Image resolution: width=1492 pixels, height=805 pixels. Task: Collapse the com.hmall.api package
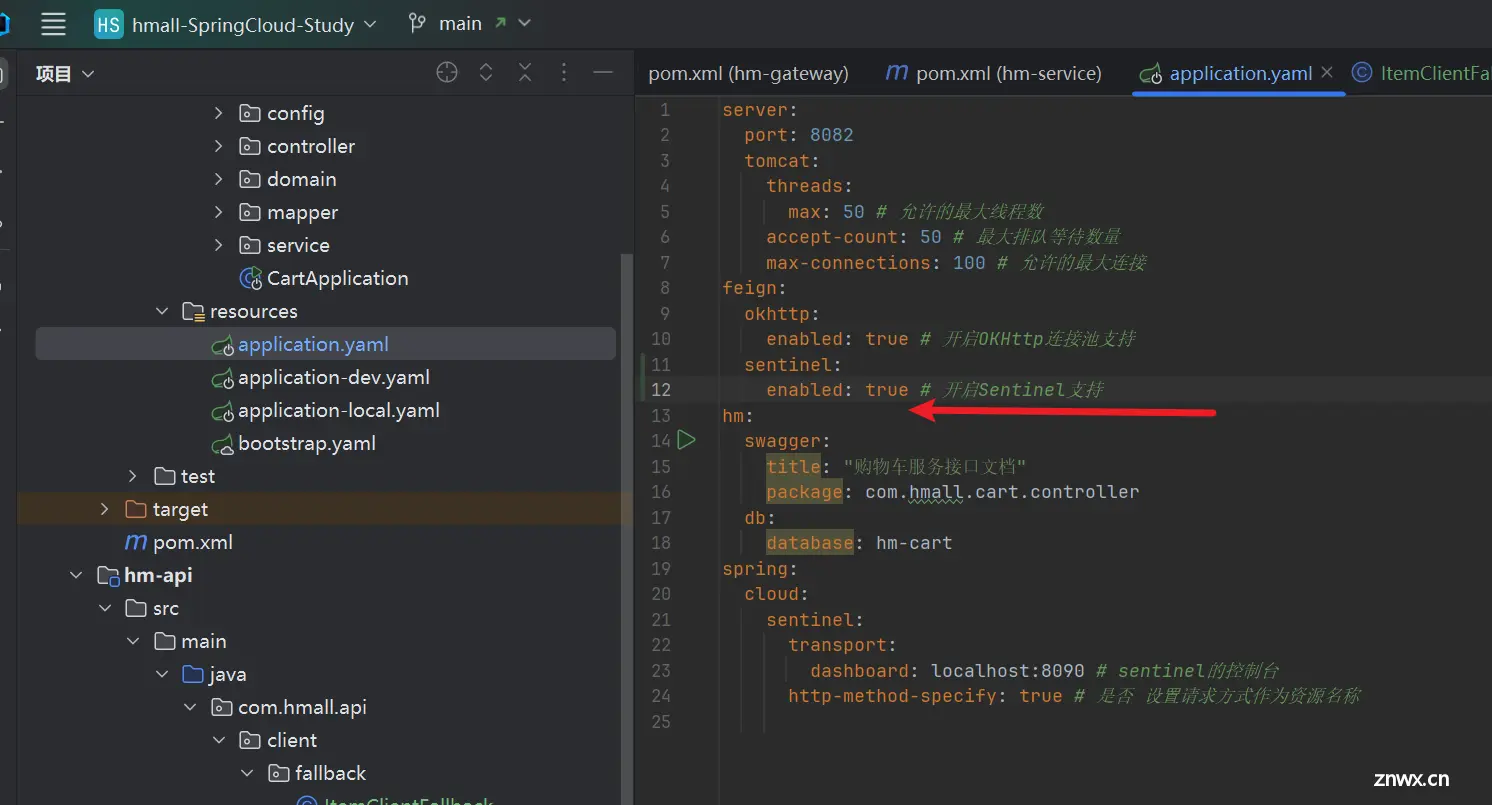190,707
